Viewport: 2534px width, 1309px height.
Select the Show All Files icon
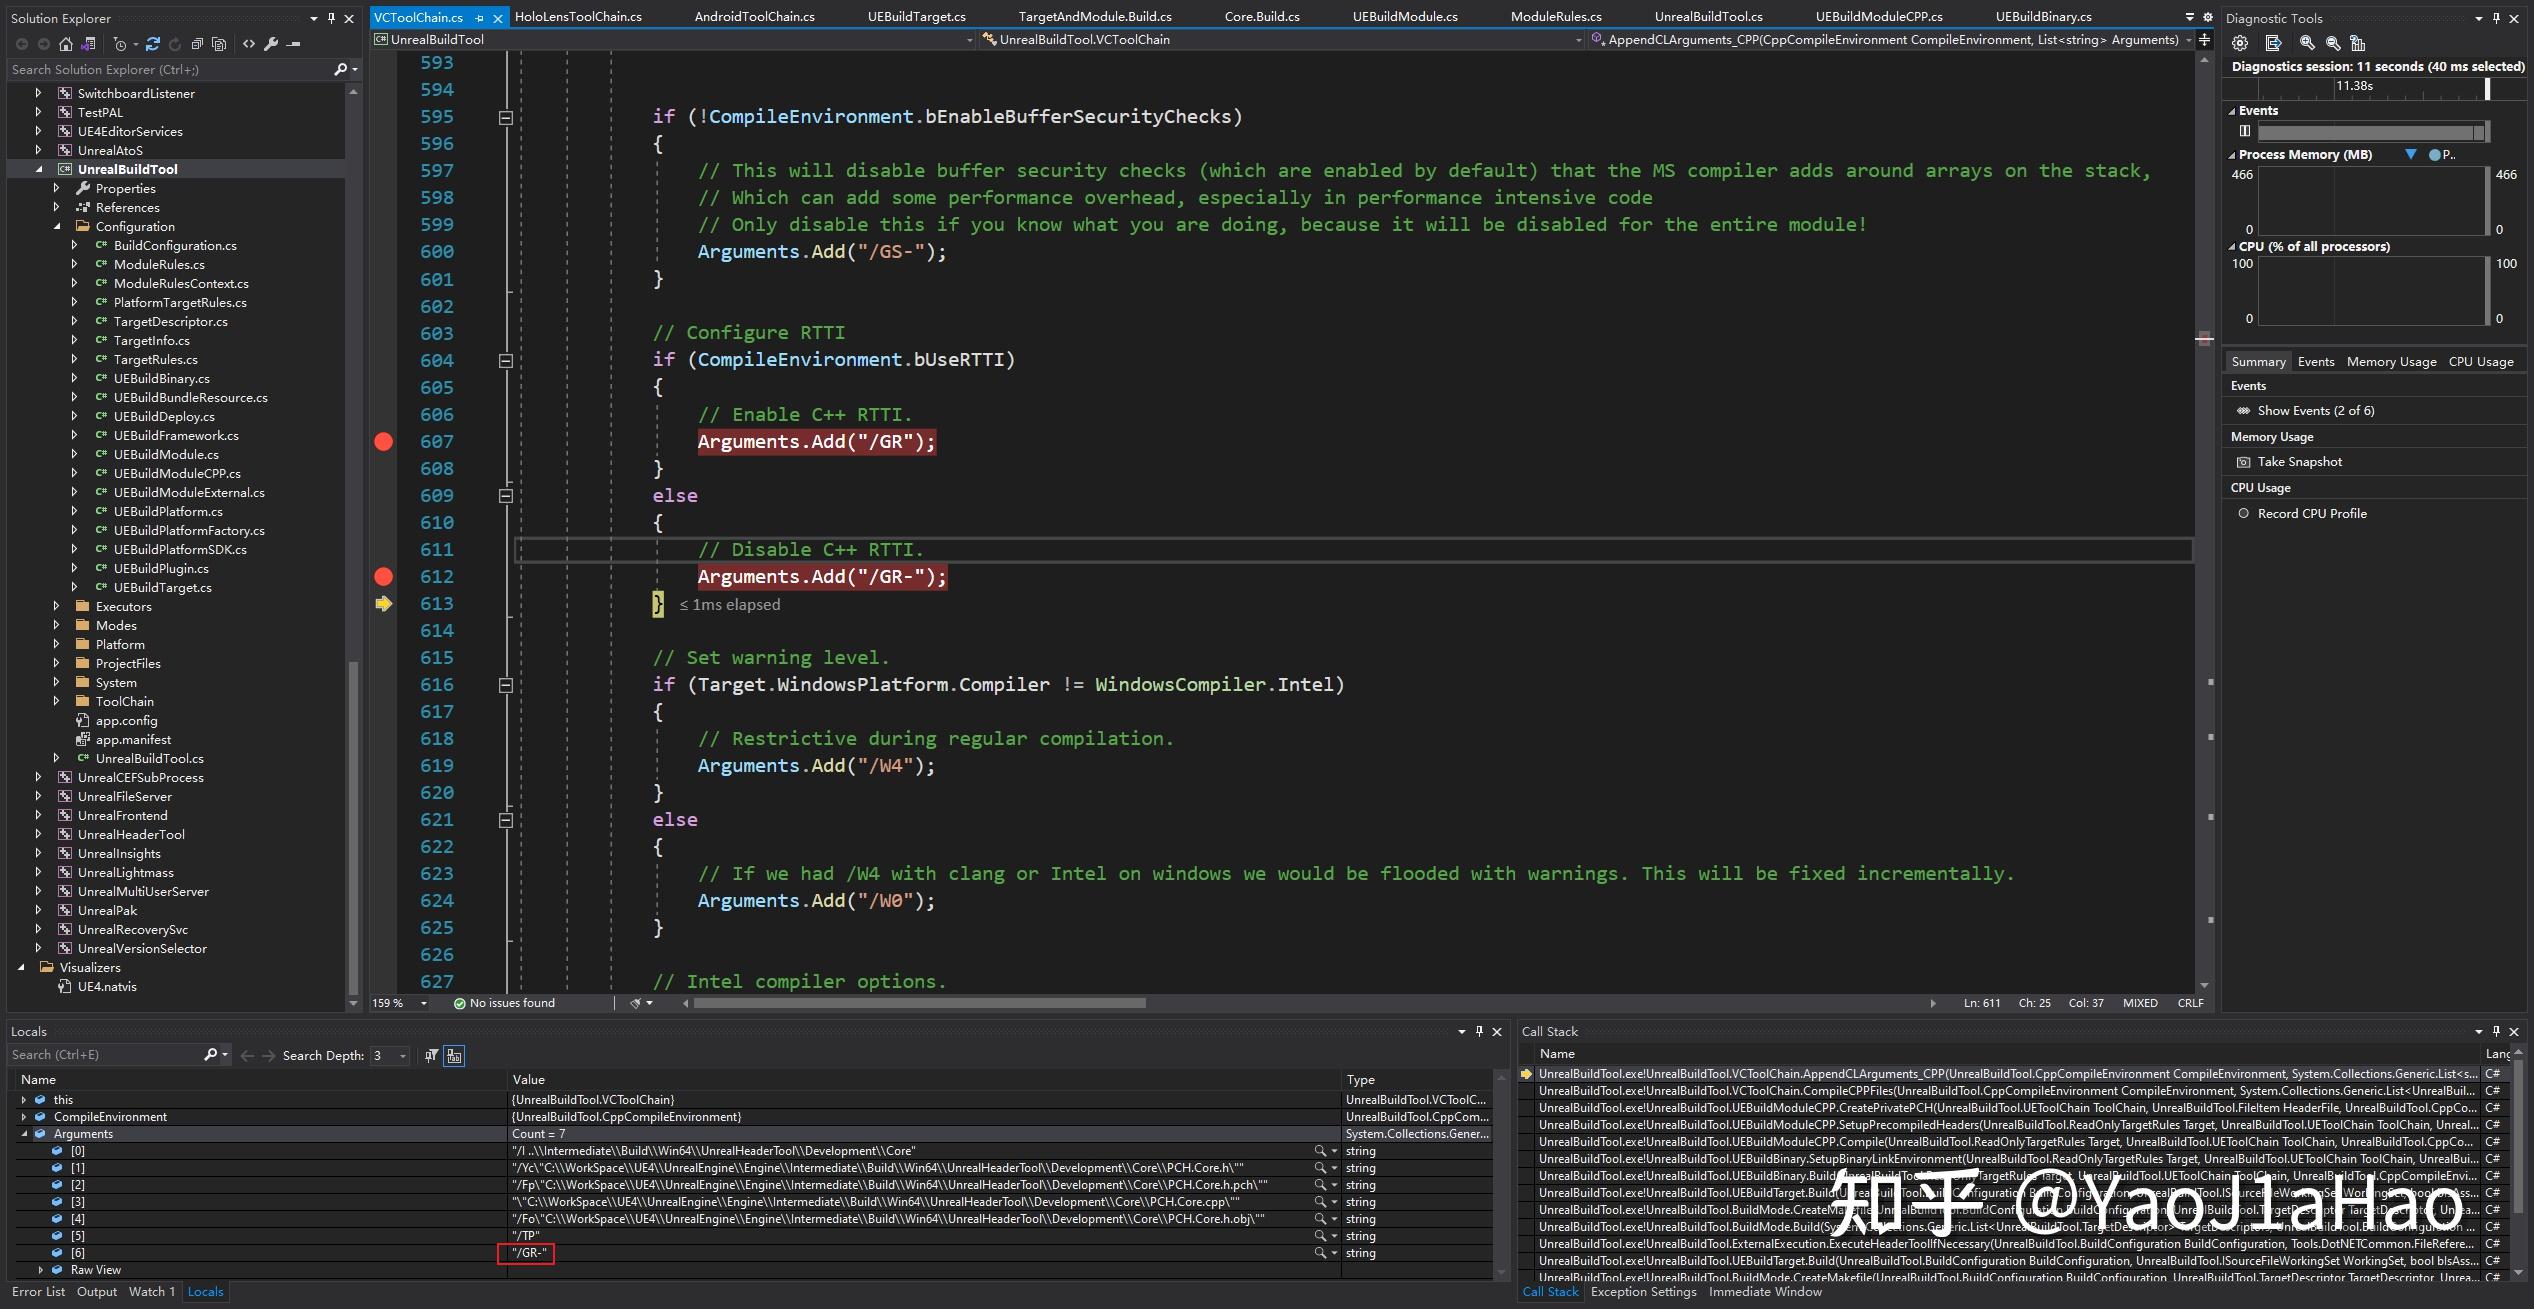click(219, 44)
